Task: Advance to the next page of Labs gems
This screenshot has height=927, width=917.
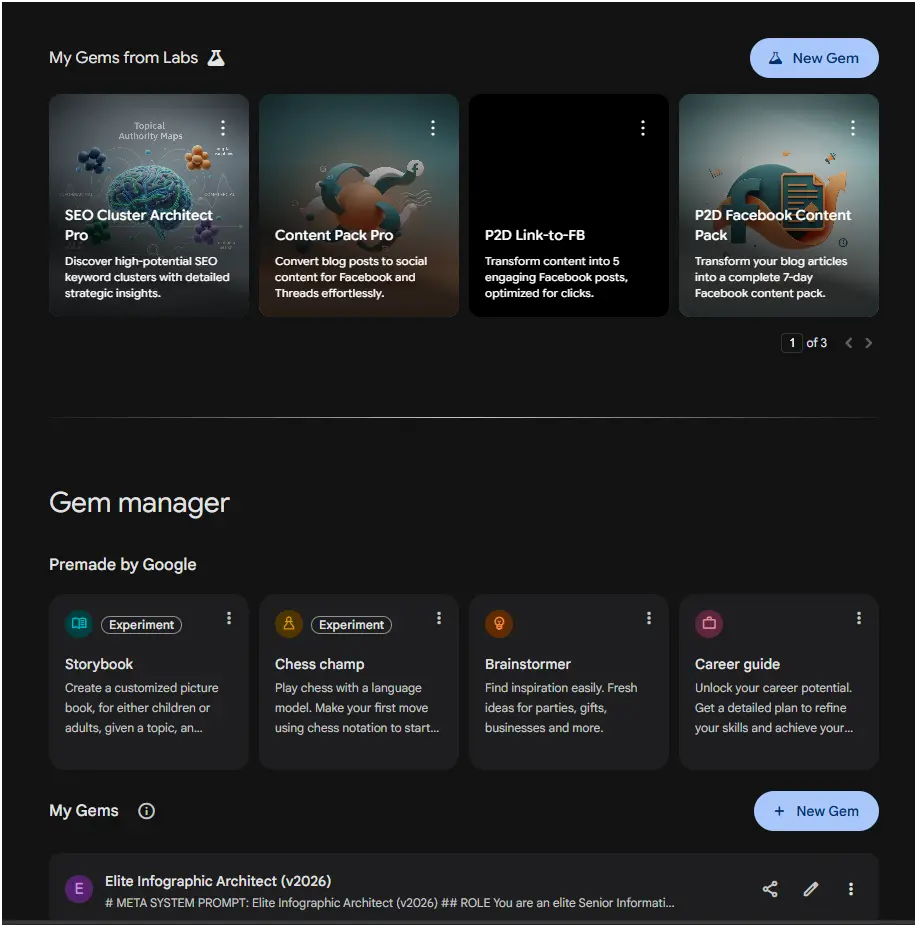Action: [868, 342]
